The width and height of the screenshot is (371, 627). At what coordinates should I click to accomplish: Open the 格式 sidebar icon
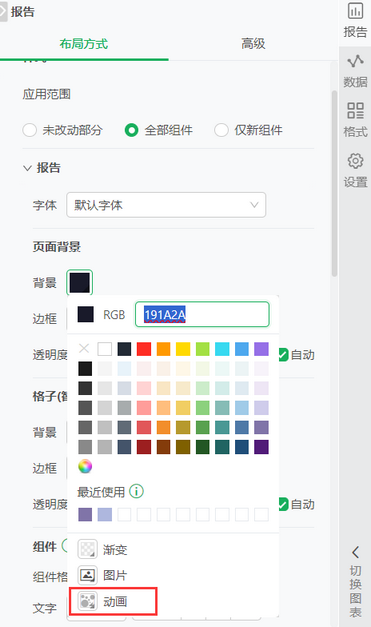pos(355,110)
